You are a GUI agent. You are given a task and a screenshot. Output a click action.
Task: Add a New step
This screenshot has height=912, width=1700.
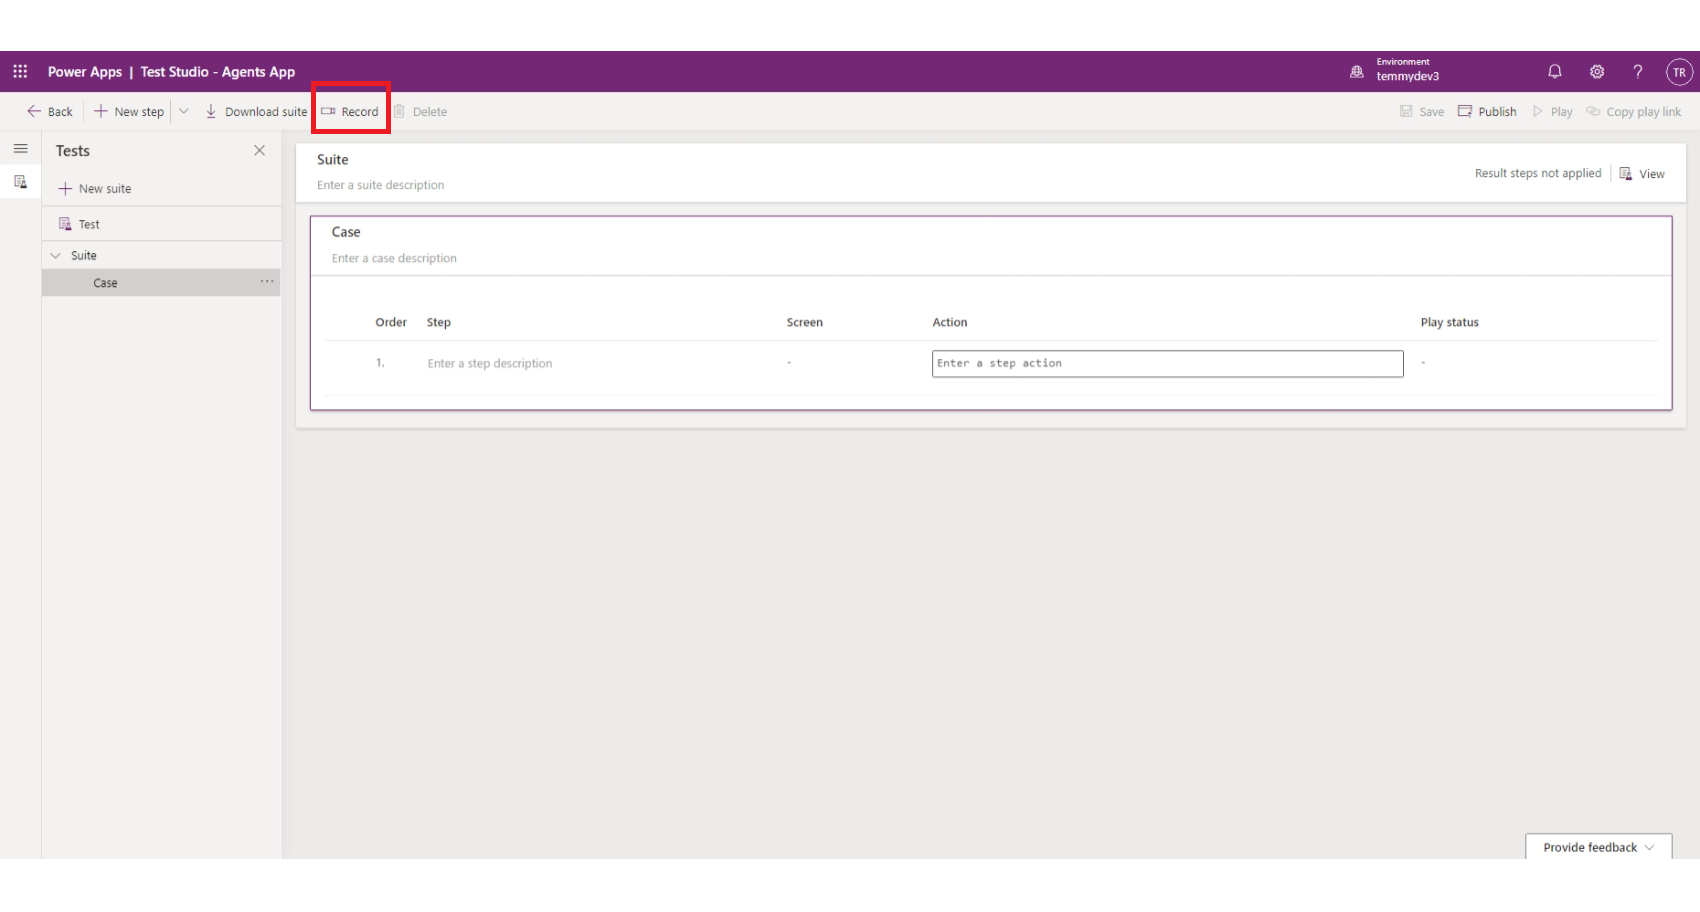pos(129,112)
